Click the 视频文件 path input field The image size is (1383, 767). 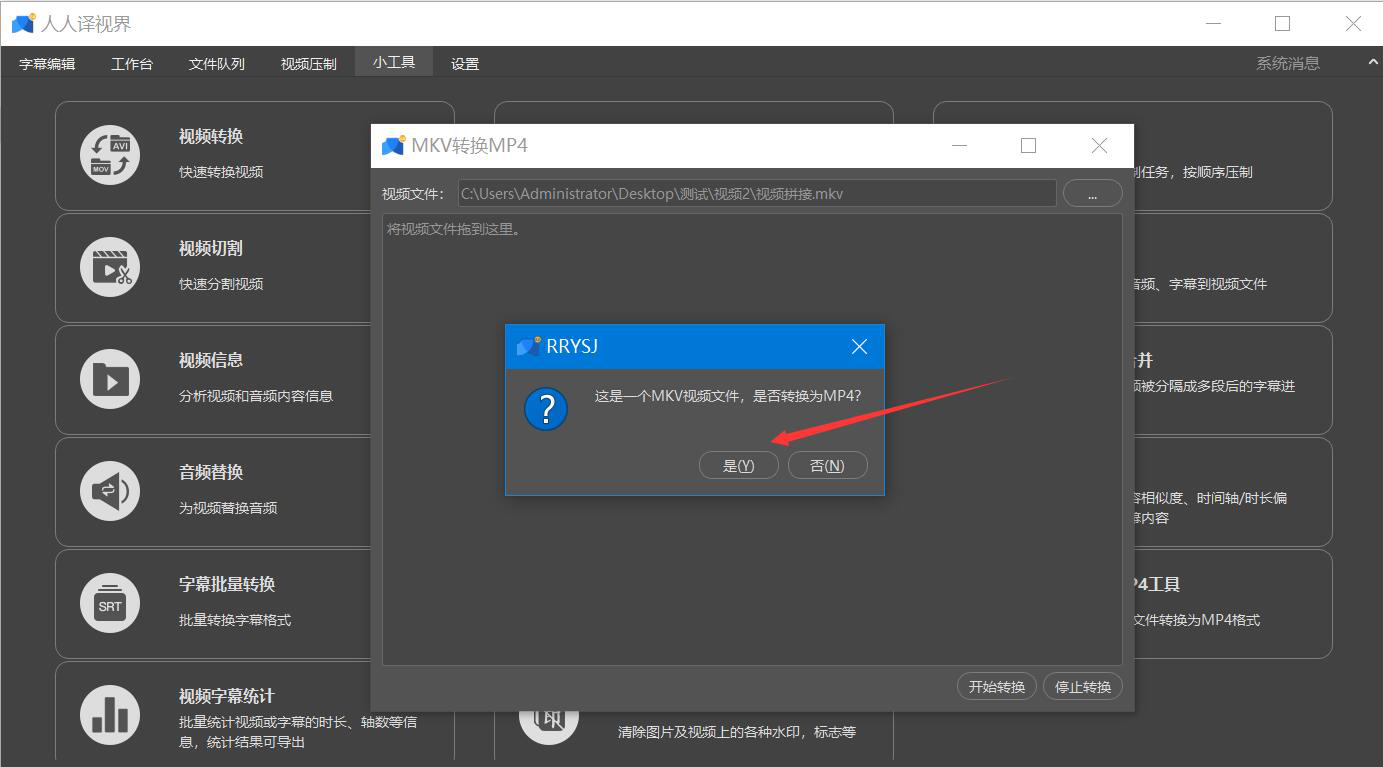click(756, 192)
